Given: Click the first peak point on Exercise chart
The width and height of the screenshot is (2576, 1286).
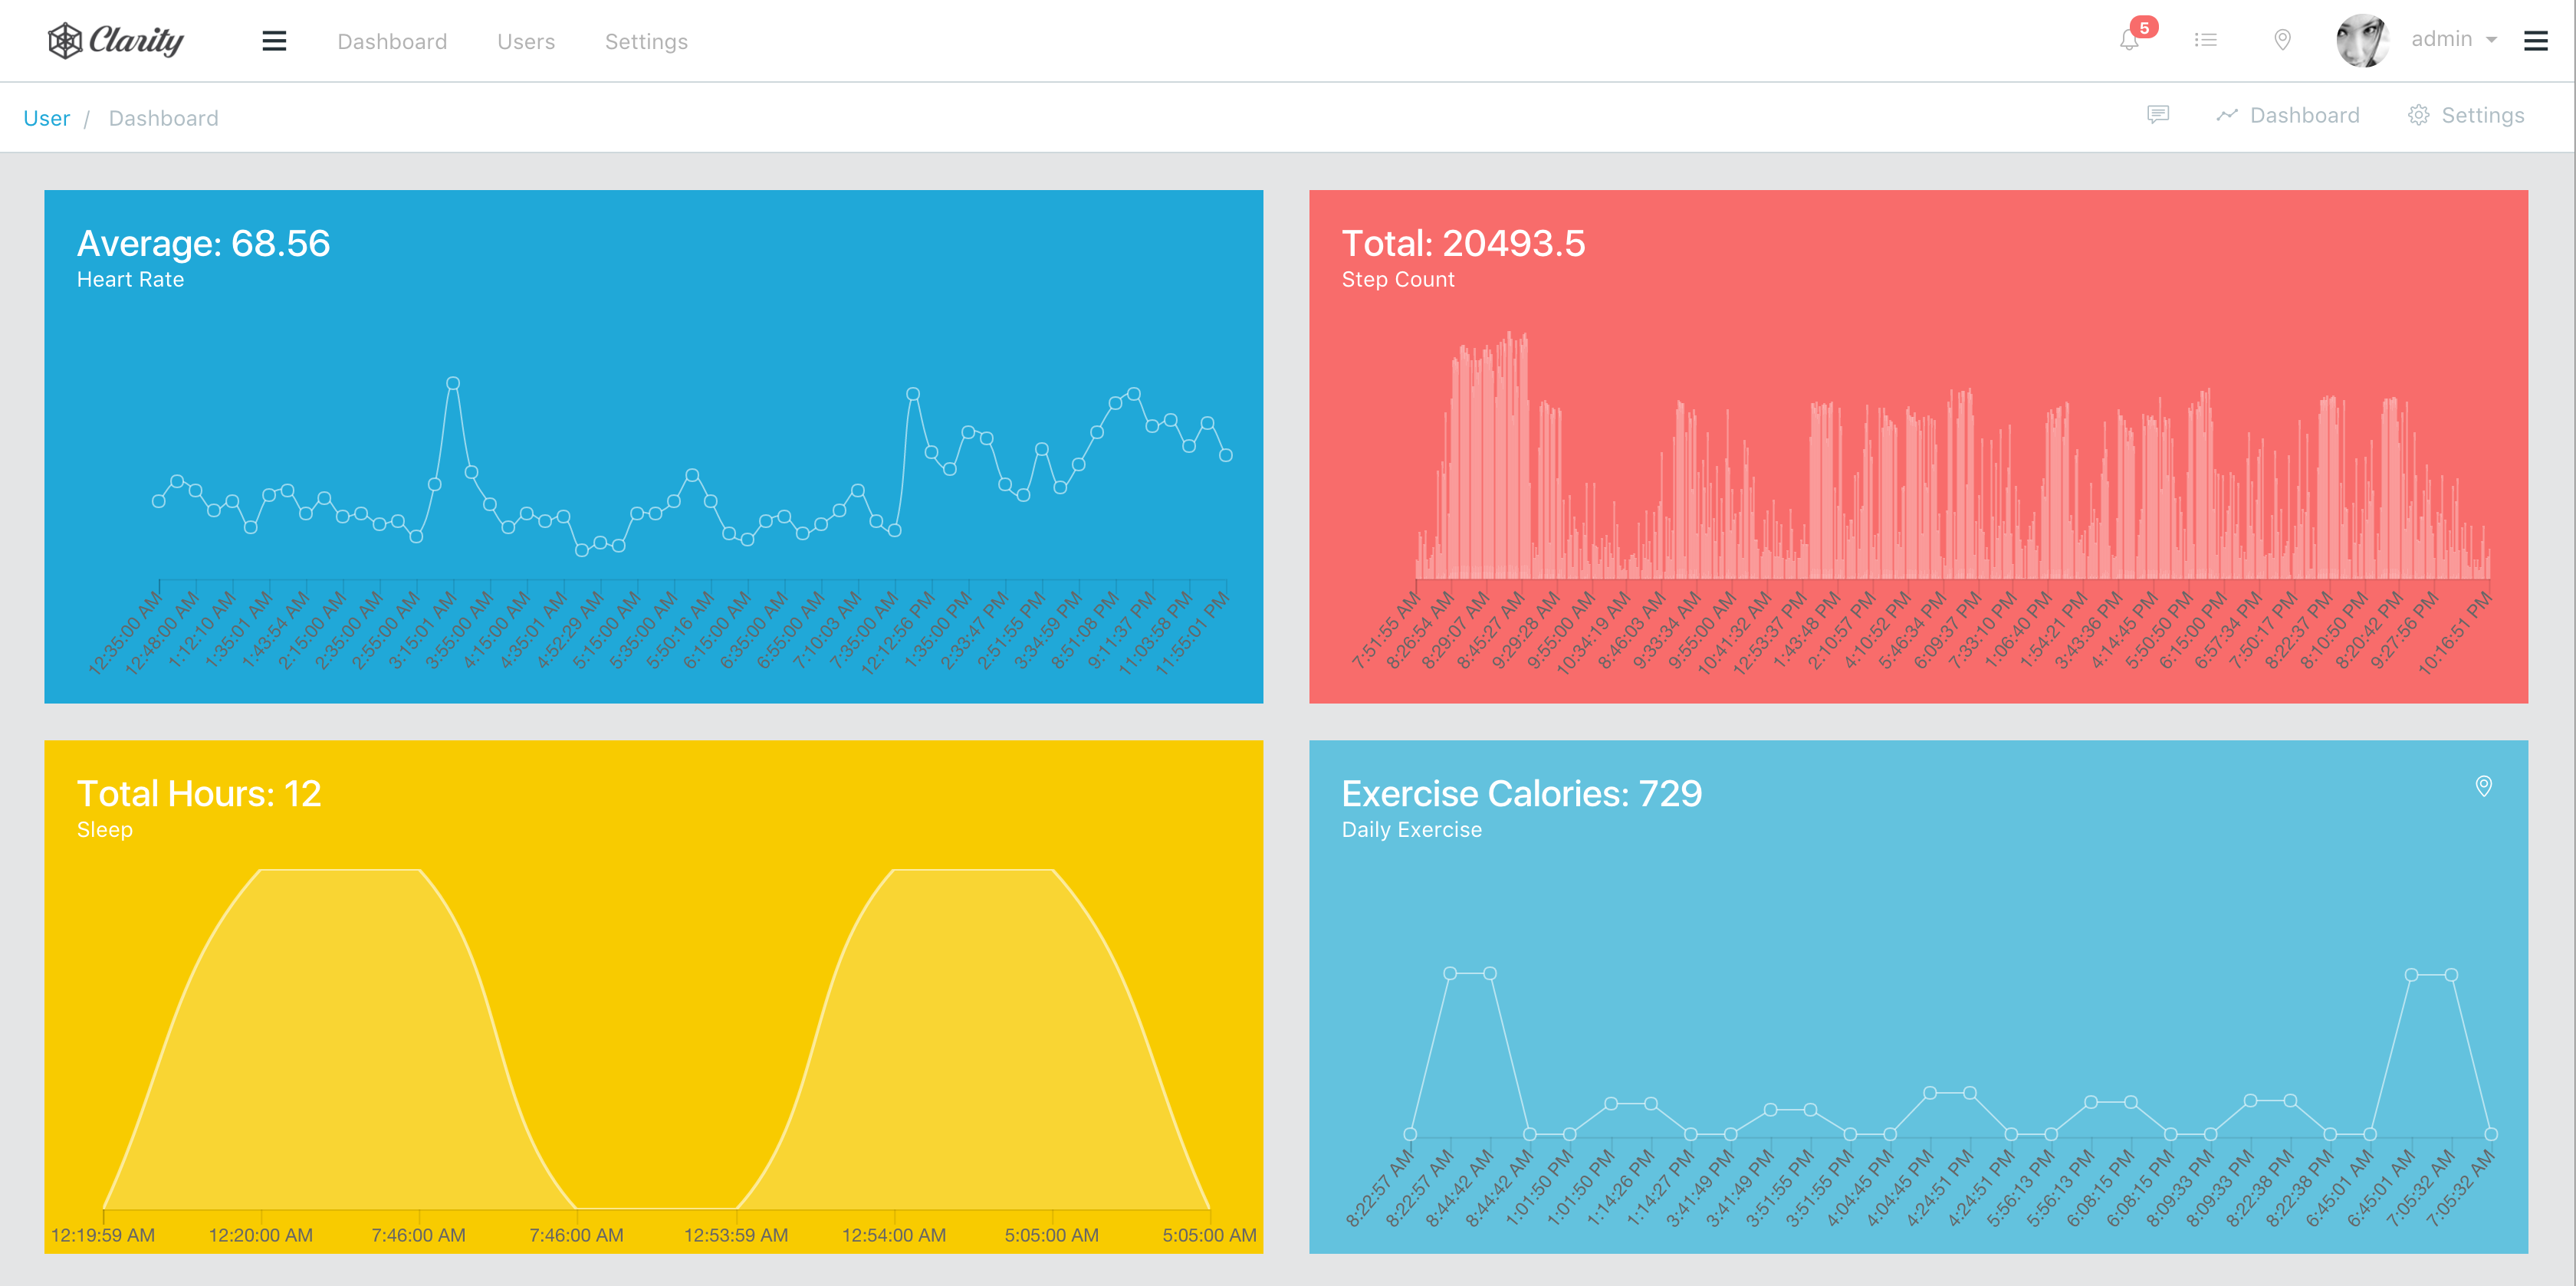Looking at the screenshot, I should 1450,973.
